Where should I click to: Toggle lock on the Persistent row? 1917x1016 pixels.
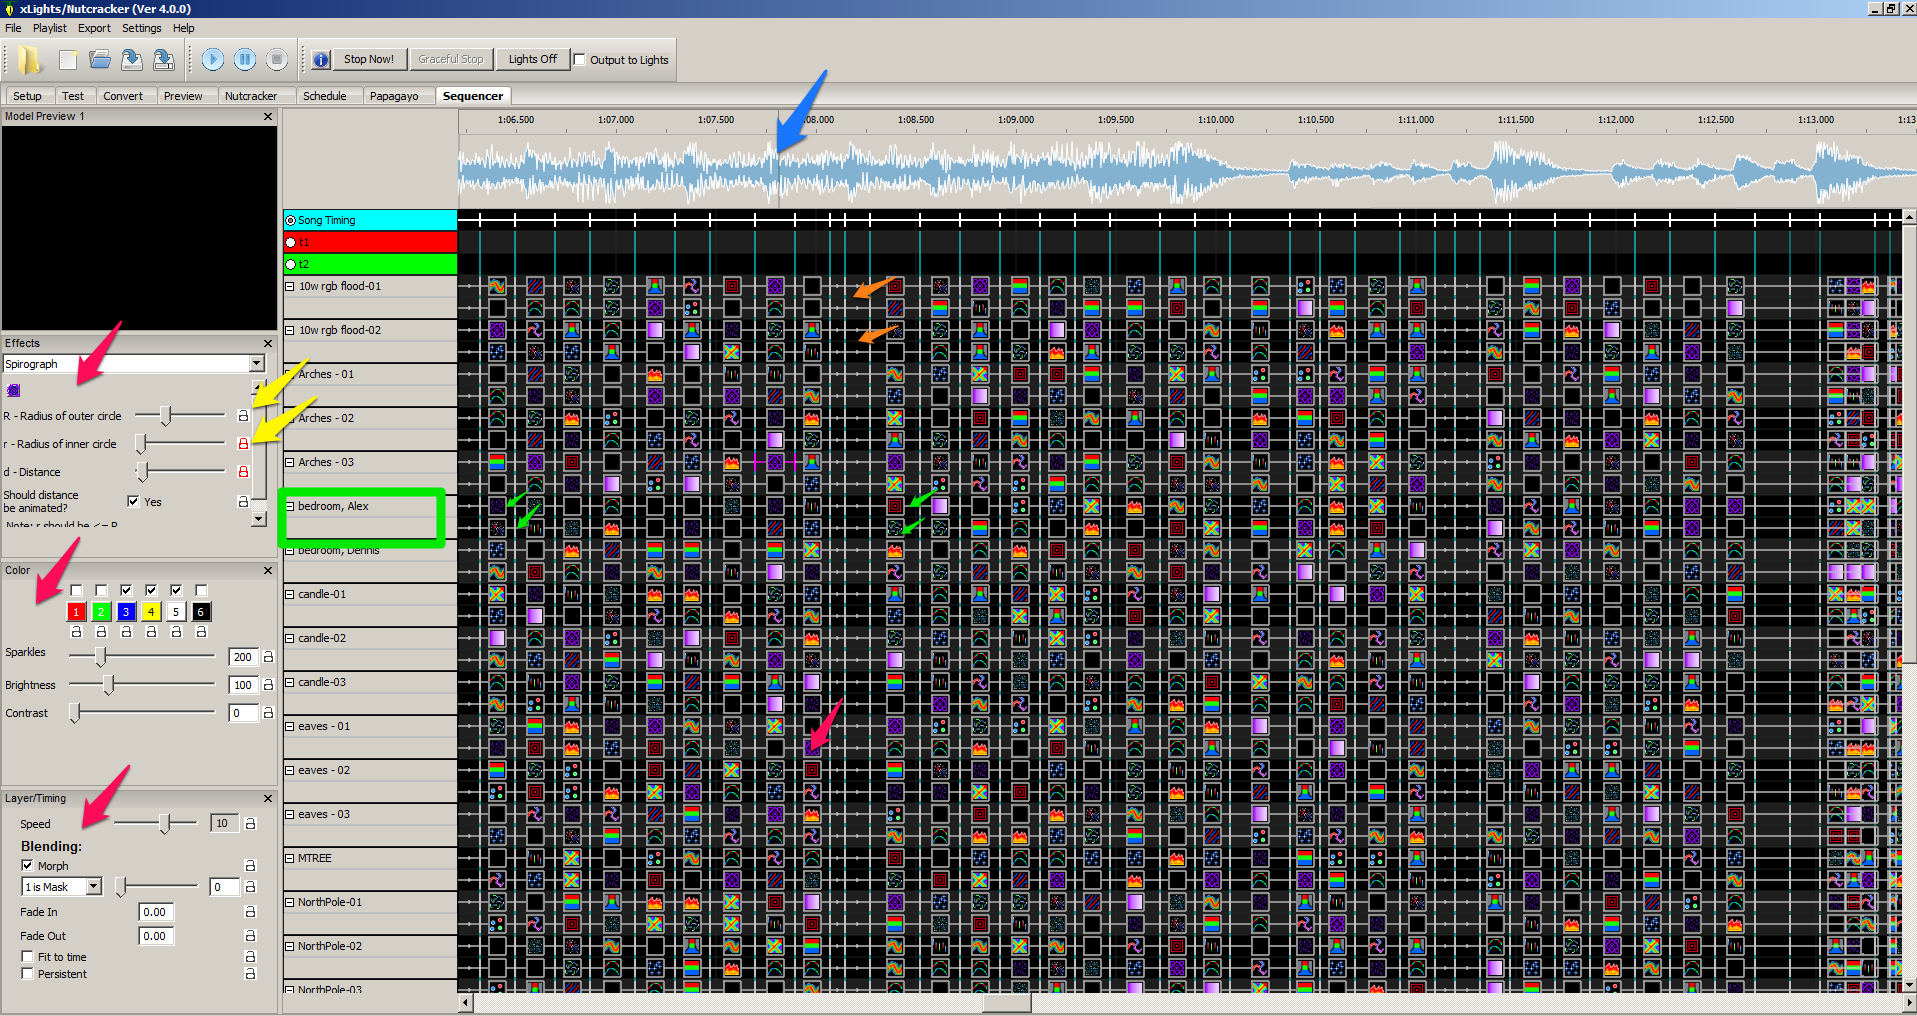pos(250,973)
